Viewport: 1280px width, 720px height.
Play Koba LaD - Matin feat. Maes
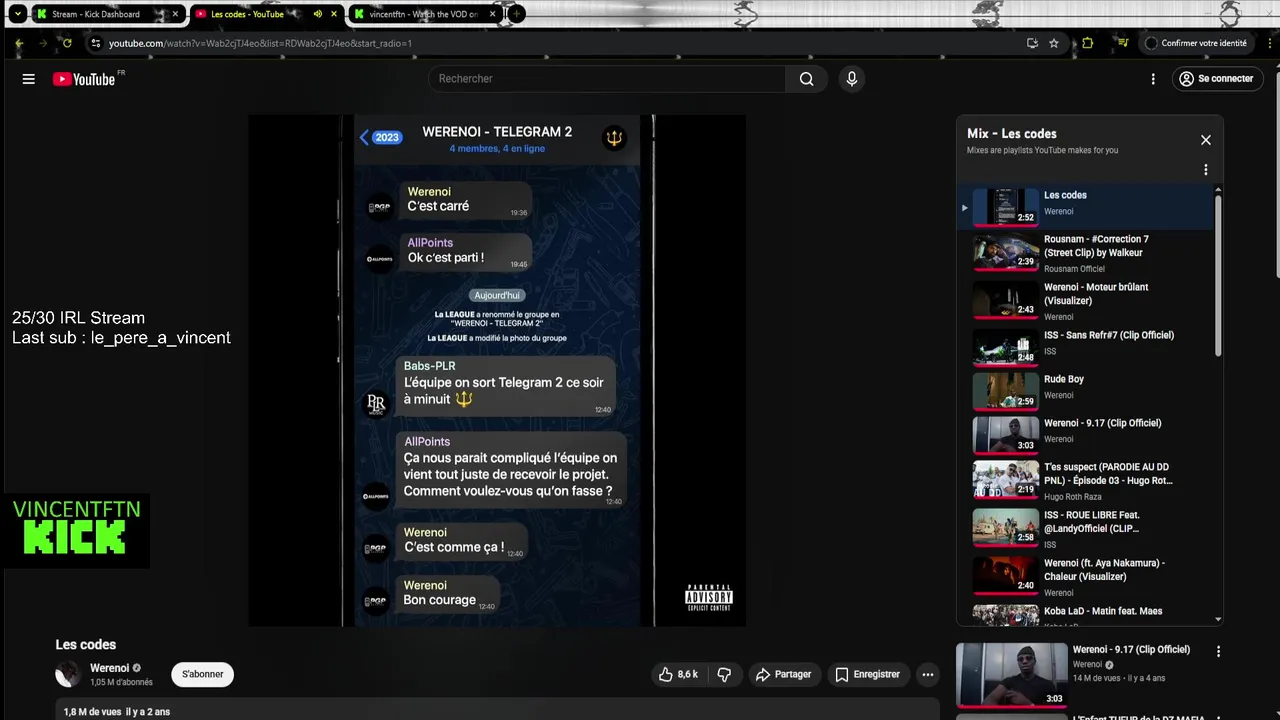[x=1085, y=614]
